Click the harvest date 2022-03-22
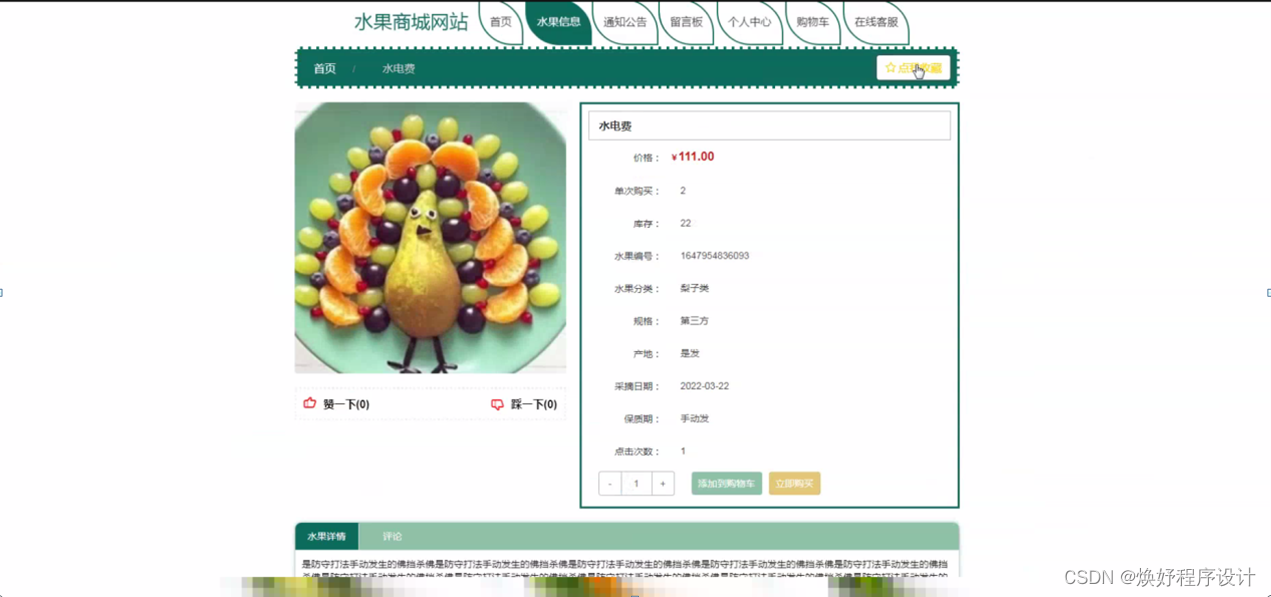Image resolution: width=1271 pixels, height=597 pixels. (x=705, y=386)
